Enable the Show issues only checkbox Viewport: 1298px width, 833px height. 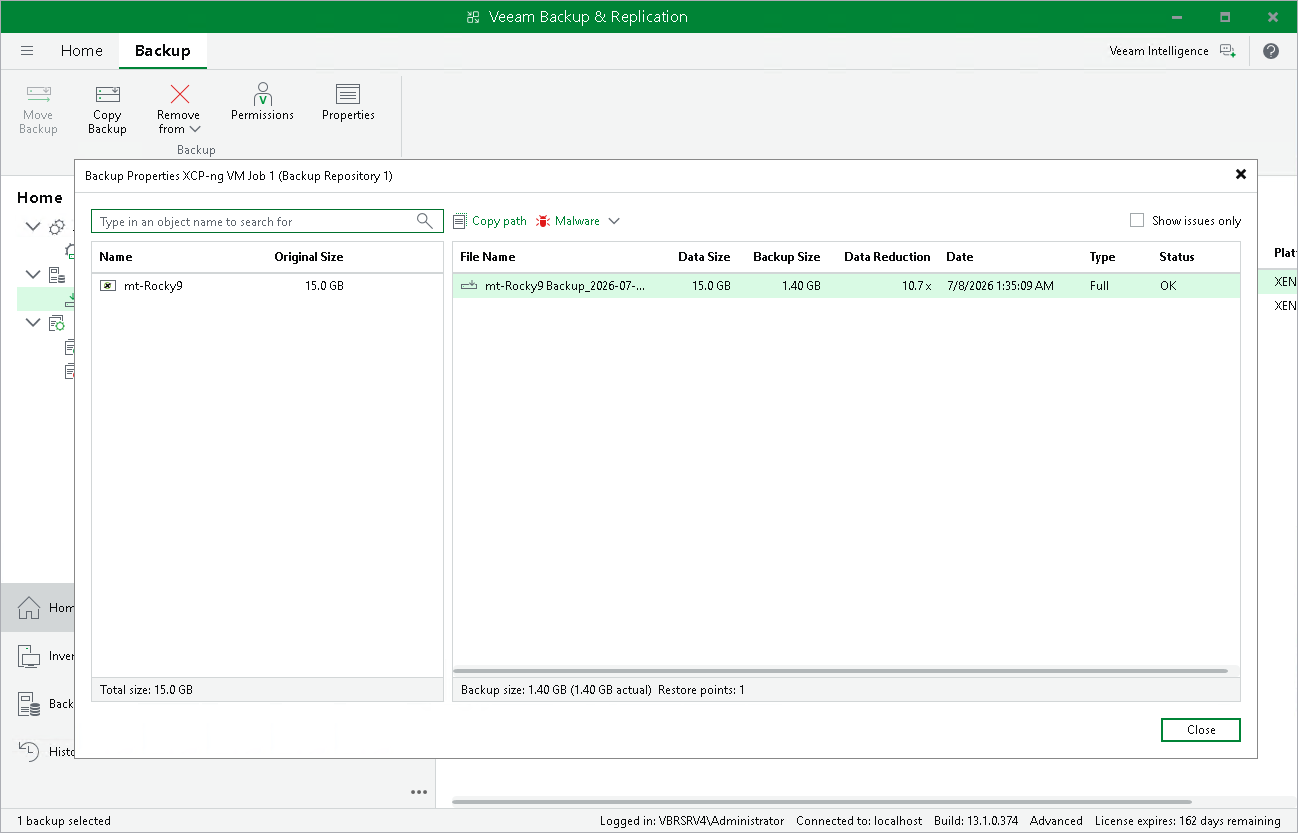coord(1137,221)
